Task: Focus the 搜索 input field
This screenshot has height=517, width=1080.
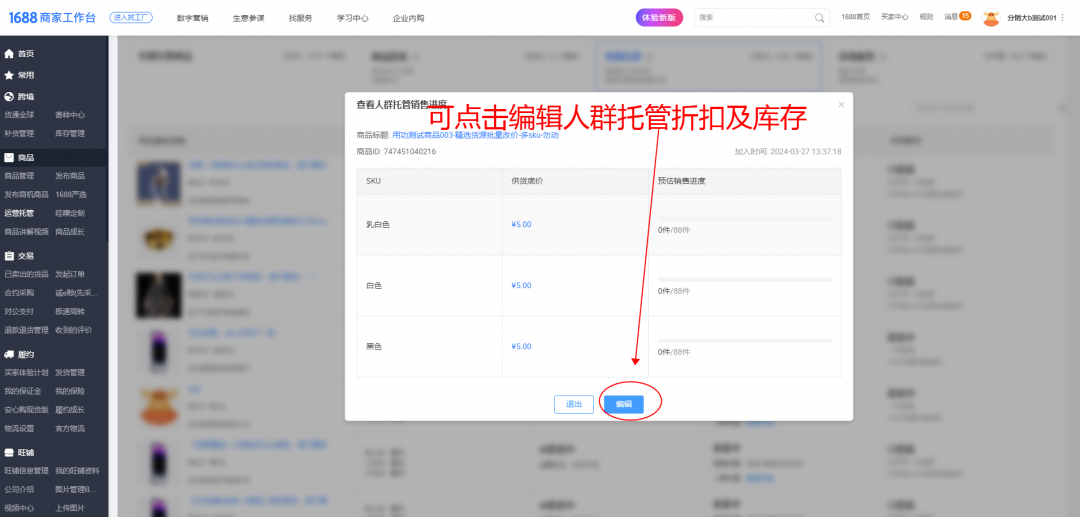Action: (755, 18)
